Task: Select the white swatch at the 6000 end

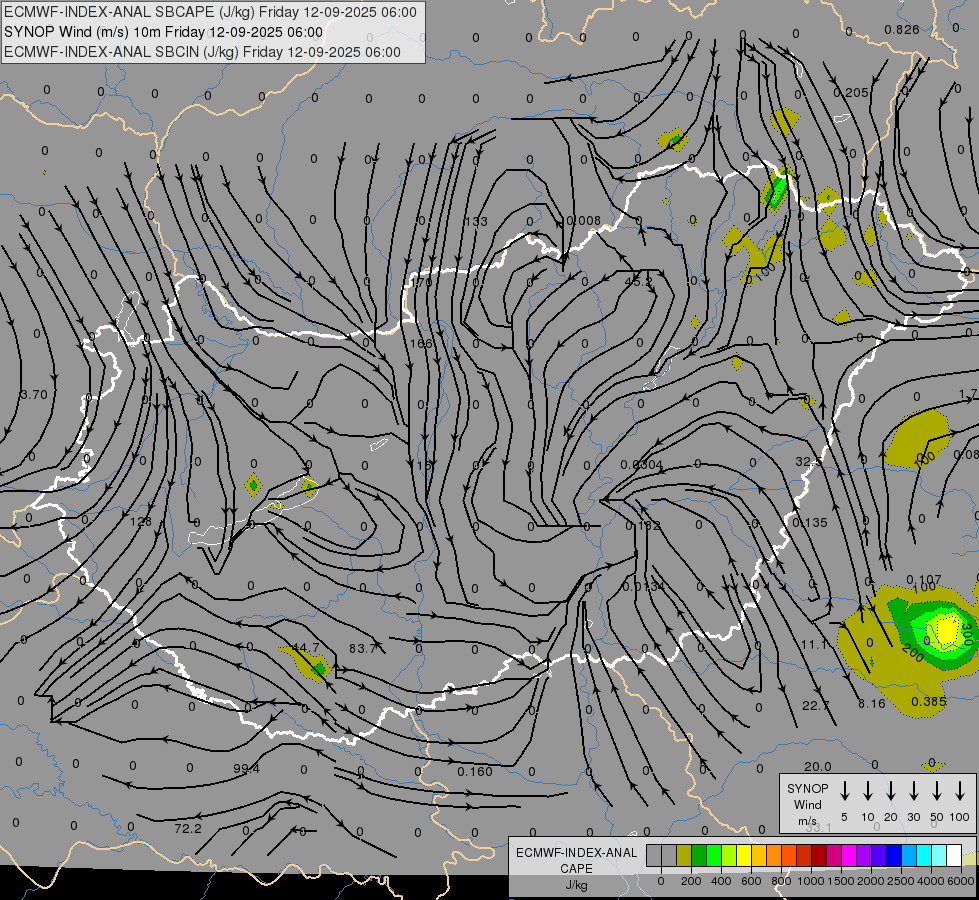Action: (953, 855)
